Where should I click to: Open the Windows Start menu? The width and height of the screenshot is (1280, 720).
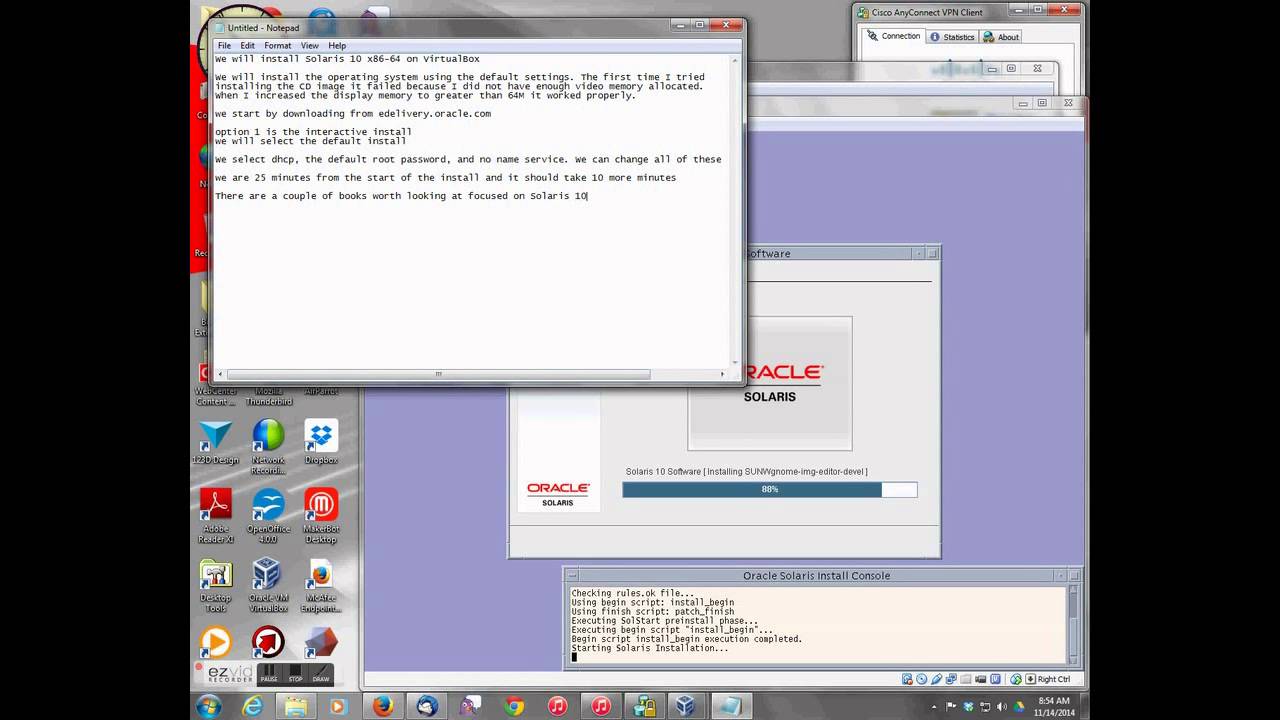point(209,706)
